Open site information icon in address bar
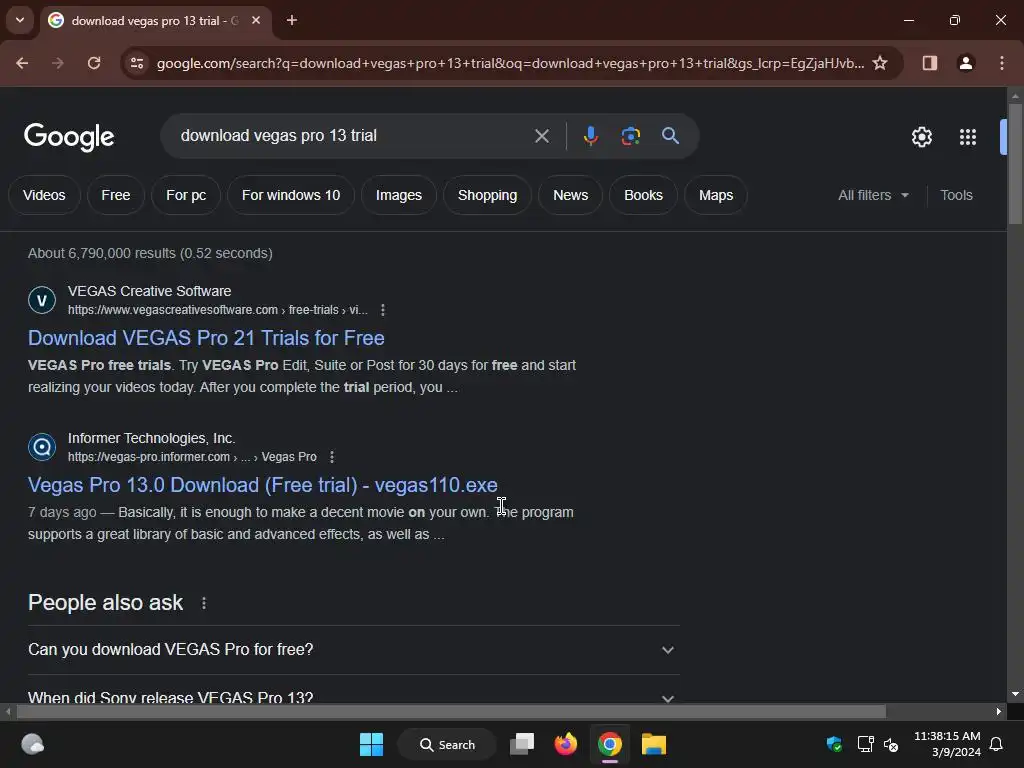 pyautogui.click(x=137, y=63)
